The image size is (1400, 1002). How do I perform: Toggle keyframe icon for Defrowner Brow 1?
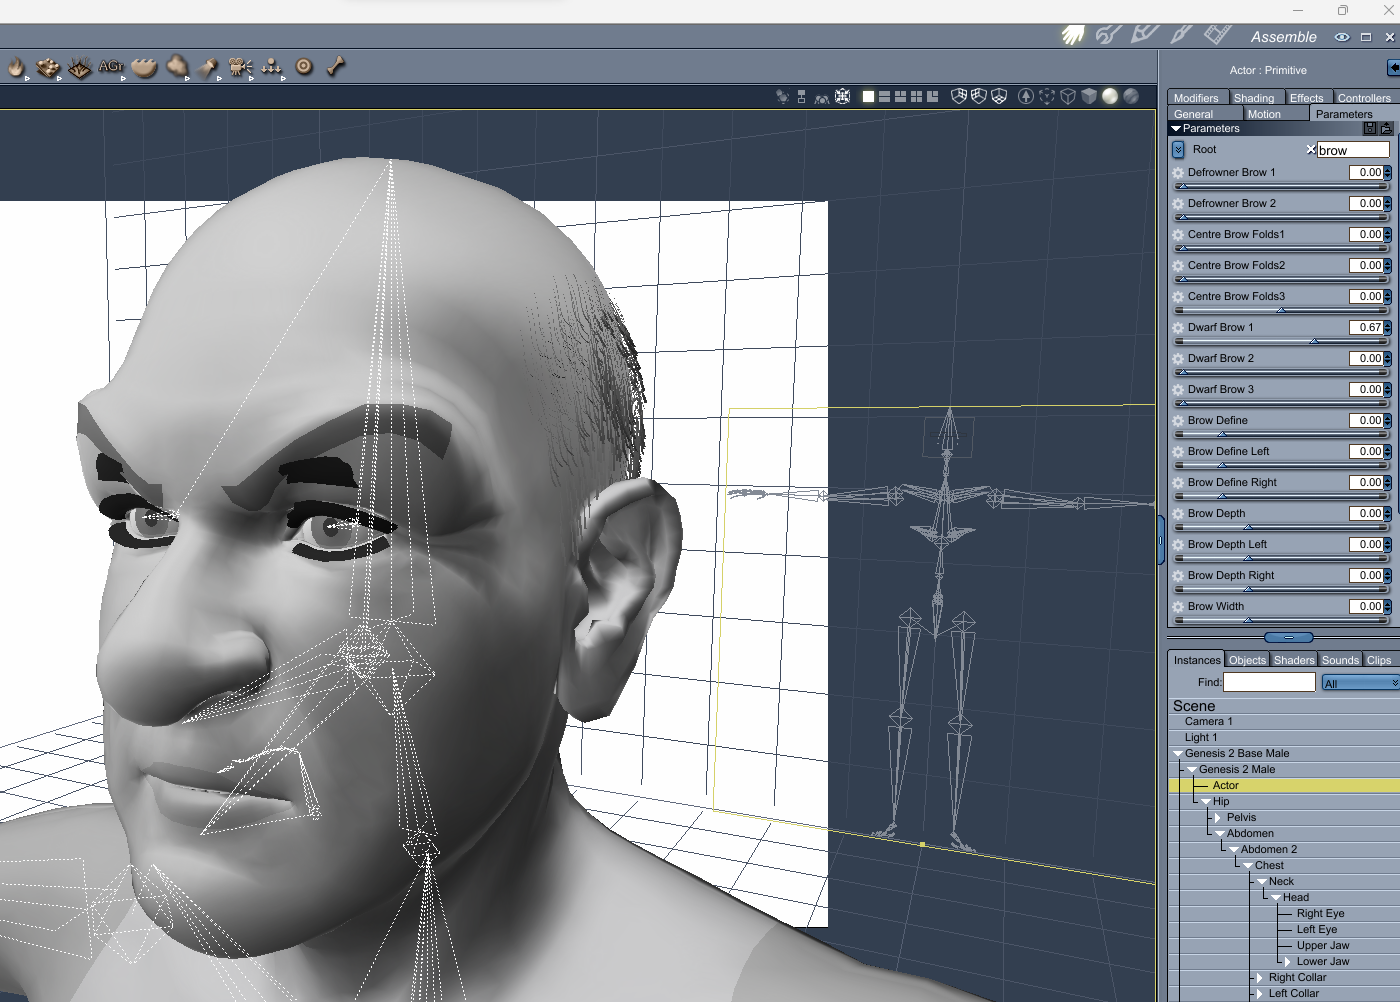[1178, 173]
